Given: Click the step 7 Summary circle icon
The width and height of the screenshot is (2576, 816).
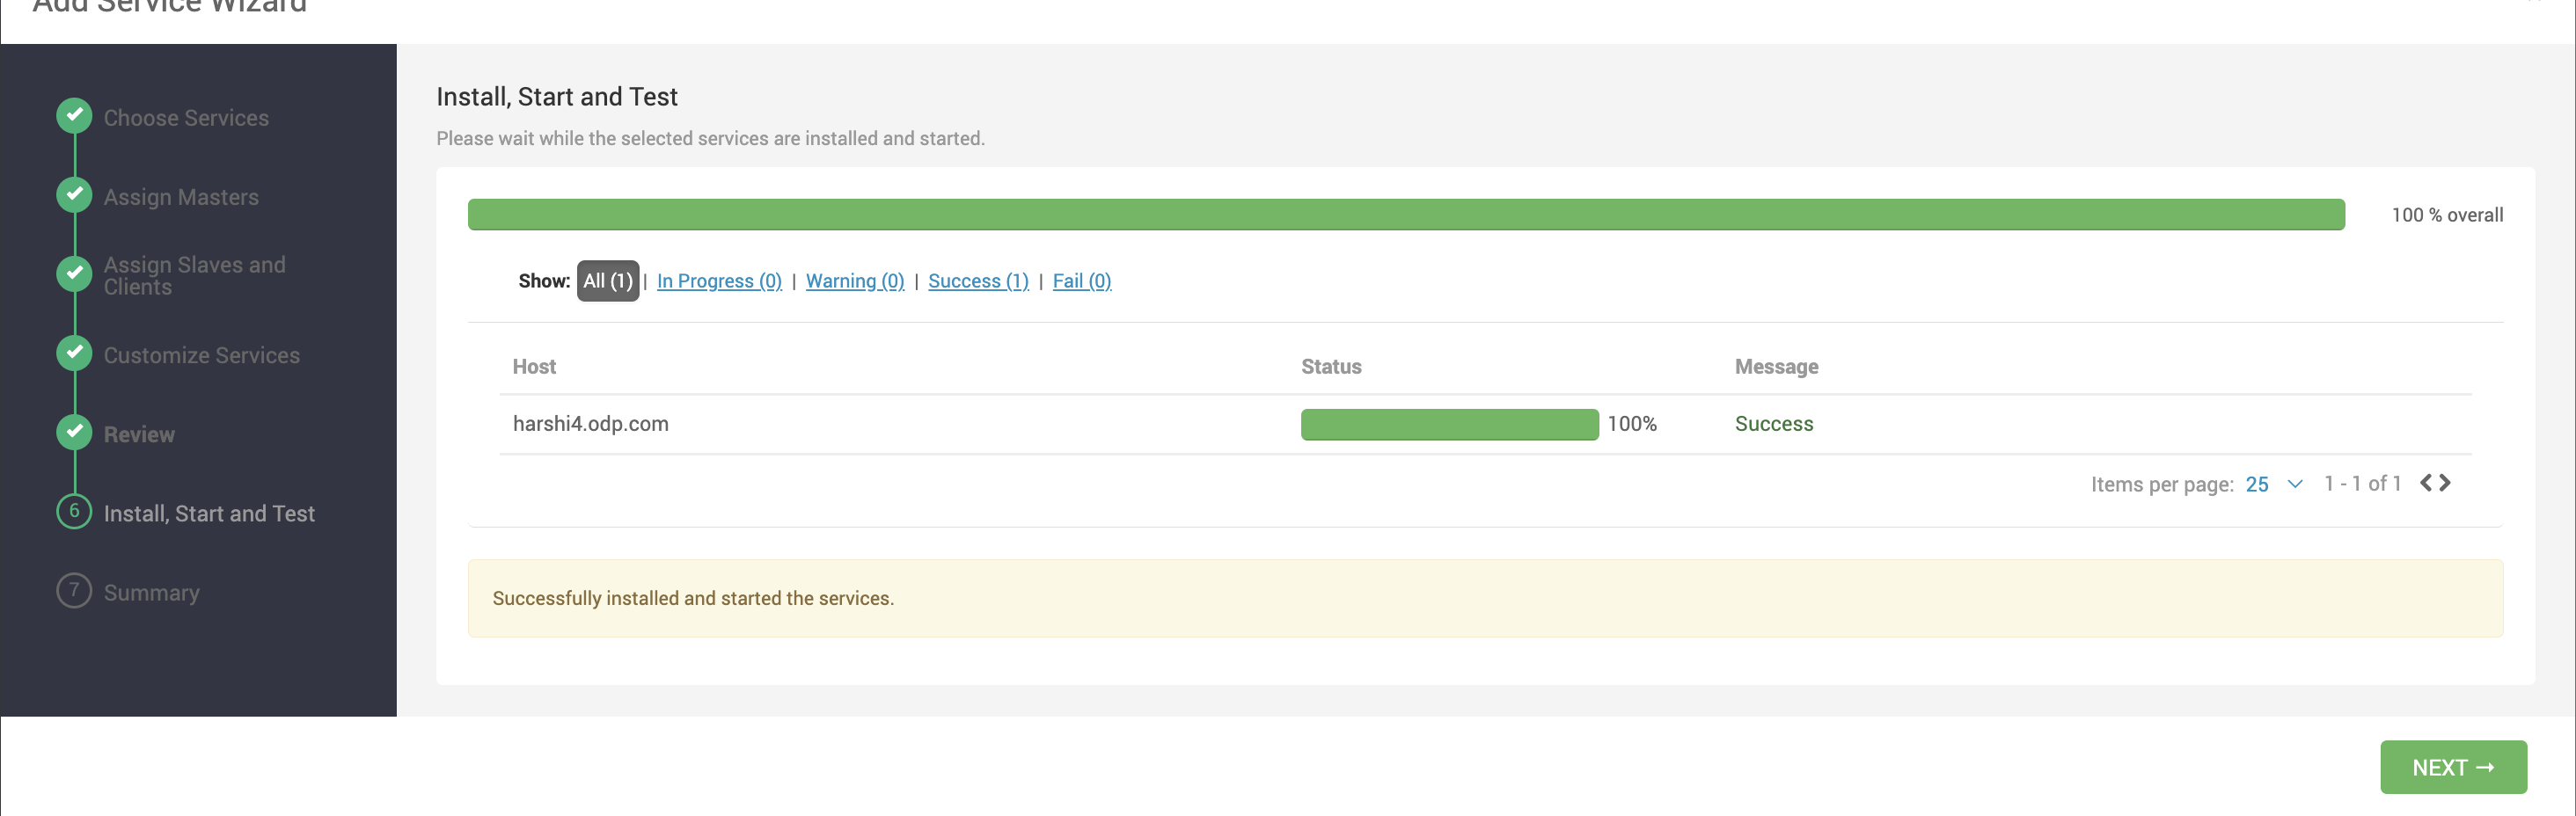Looking at the screenshot, I should (x=74, y=590).
